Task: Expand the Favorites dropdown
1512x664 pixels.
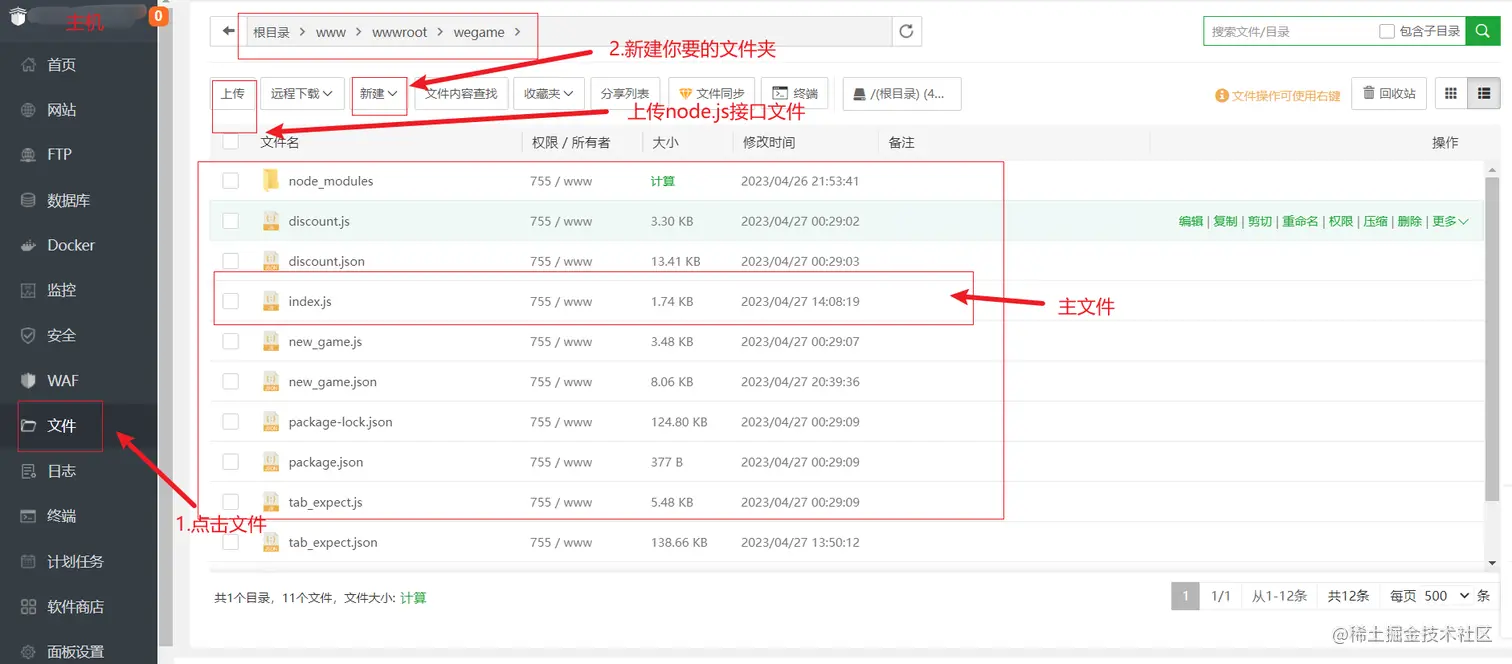Action: pyautogui.click(x=548, y=94)
